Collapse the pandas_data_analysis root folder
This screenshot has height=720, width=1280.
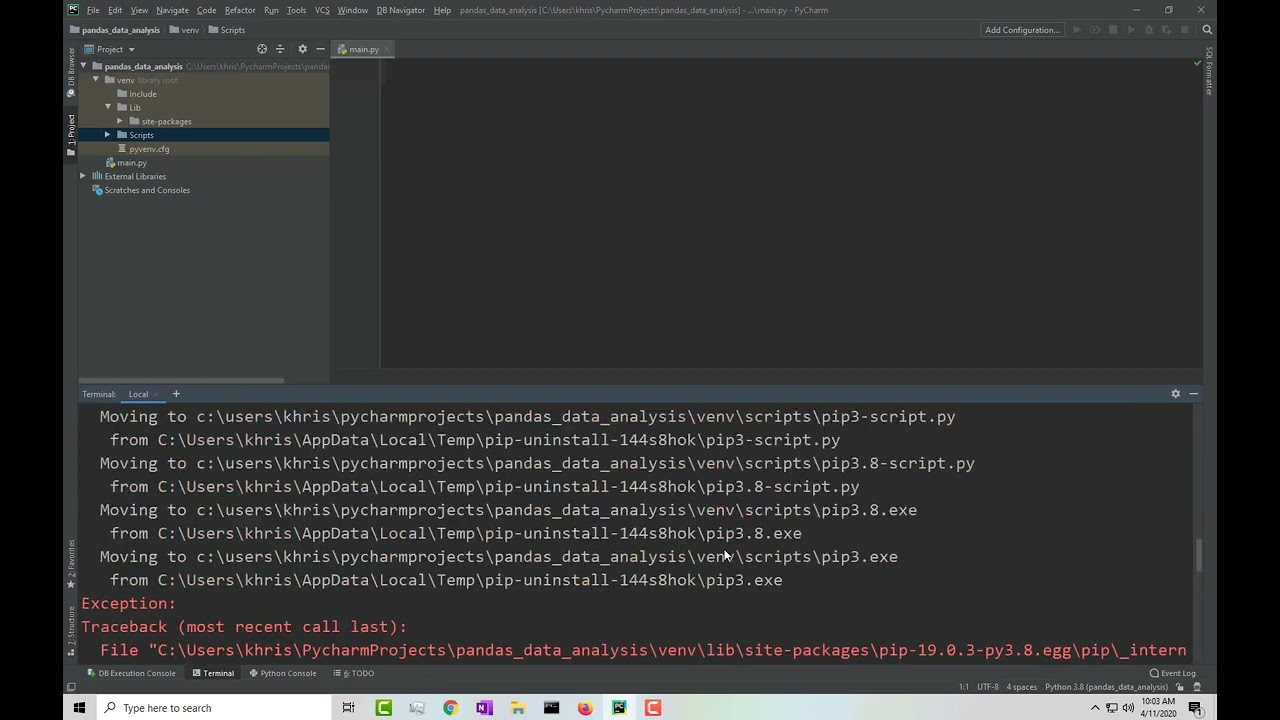(x=84, y=66)
